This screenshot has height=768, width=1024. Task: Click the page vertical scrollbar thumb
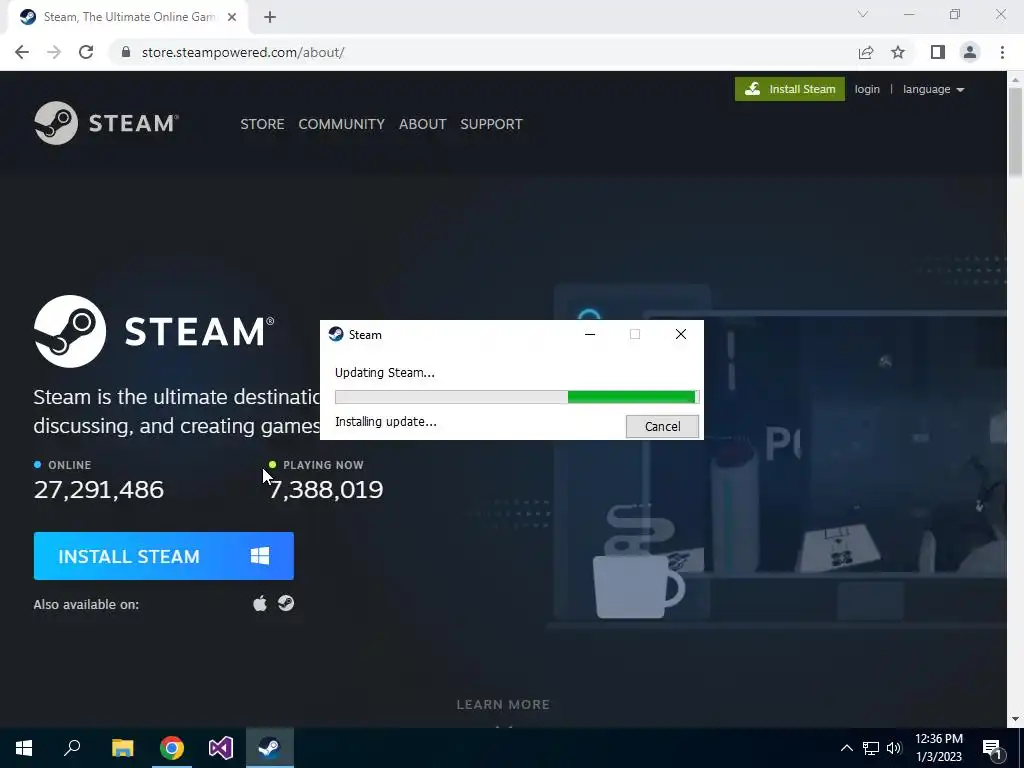point(1015,131)
